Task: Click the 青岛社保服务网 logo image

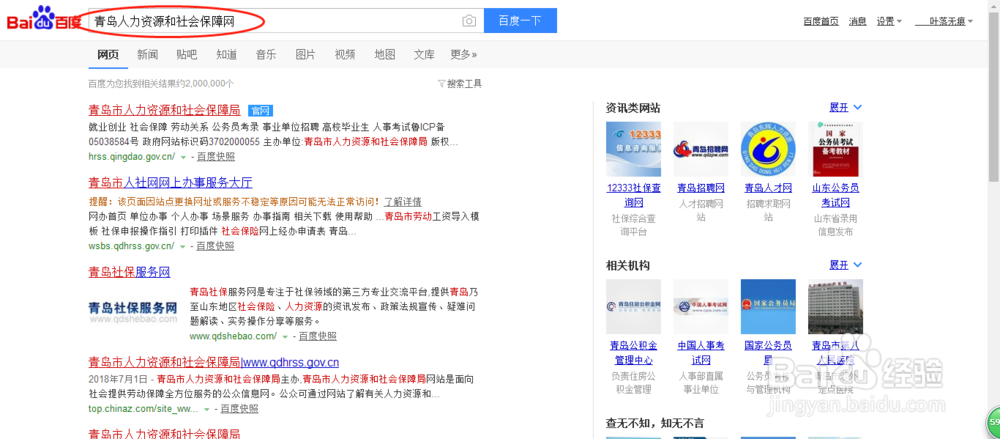Action: [x=133, y=312]
